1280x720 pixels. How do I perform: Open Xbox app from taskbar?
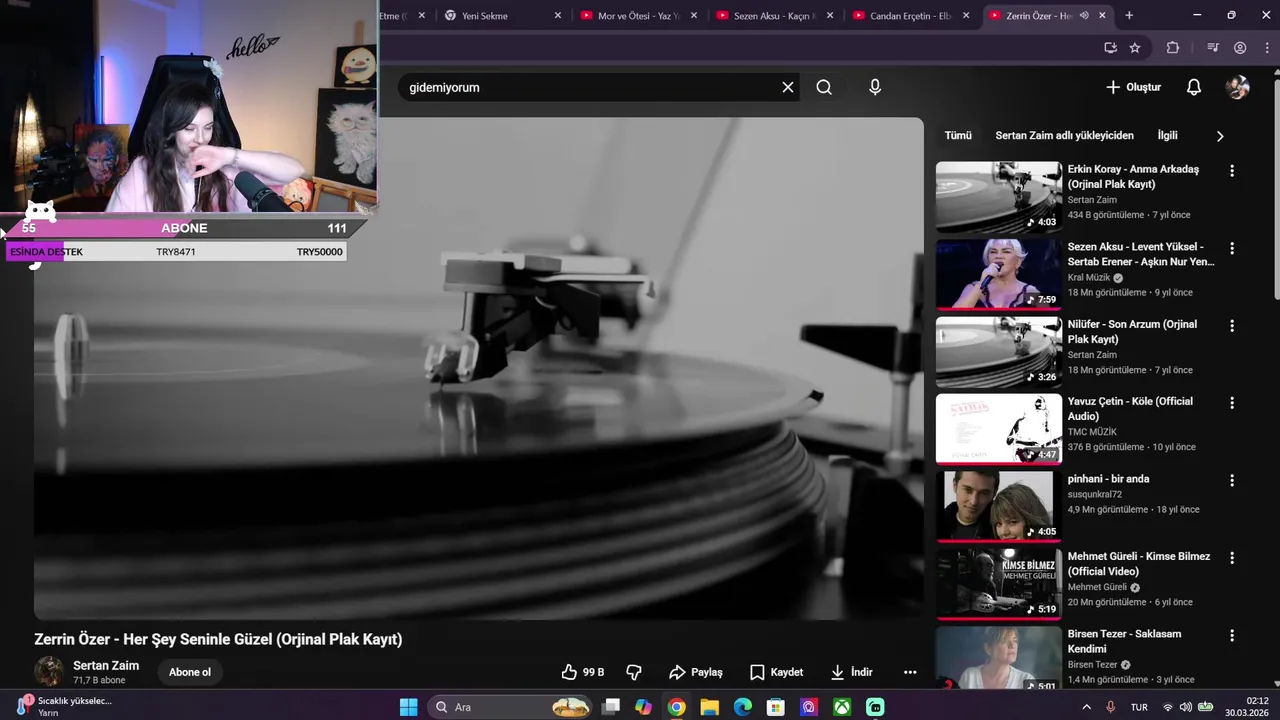[x=842, y=707]
